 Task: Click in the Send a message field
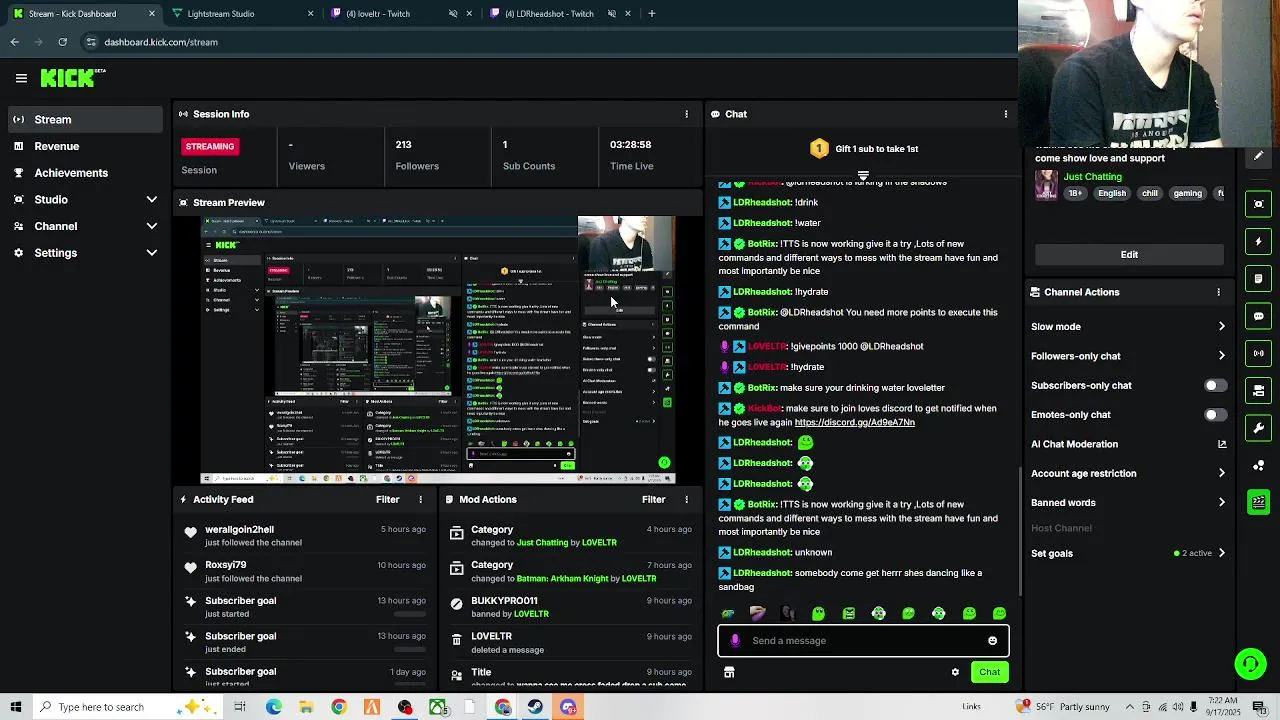(863, 641)
